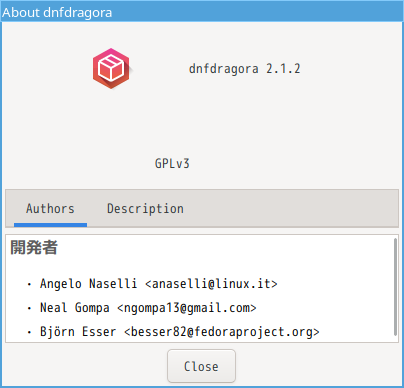
Task: Click the Close button
Action: [x=201, y=366]
